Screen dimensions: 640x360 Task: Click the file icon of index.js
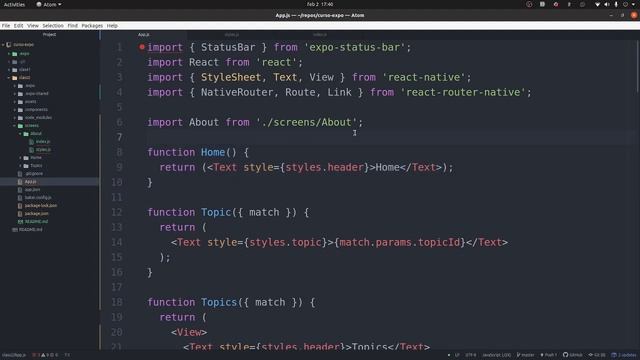31,142
